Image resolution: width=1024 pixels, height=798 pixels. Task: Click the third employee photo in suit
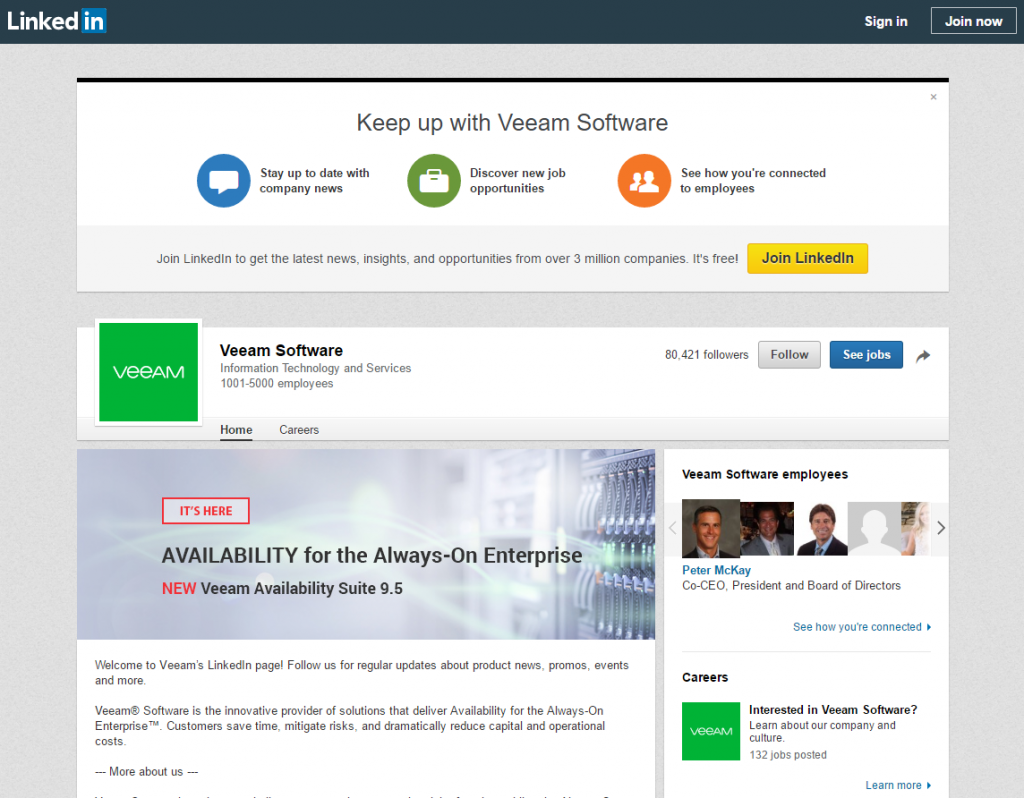point(821,528)
